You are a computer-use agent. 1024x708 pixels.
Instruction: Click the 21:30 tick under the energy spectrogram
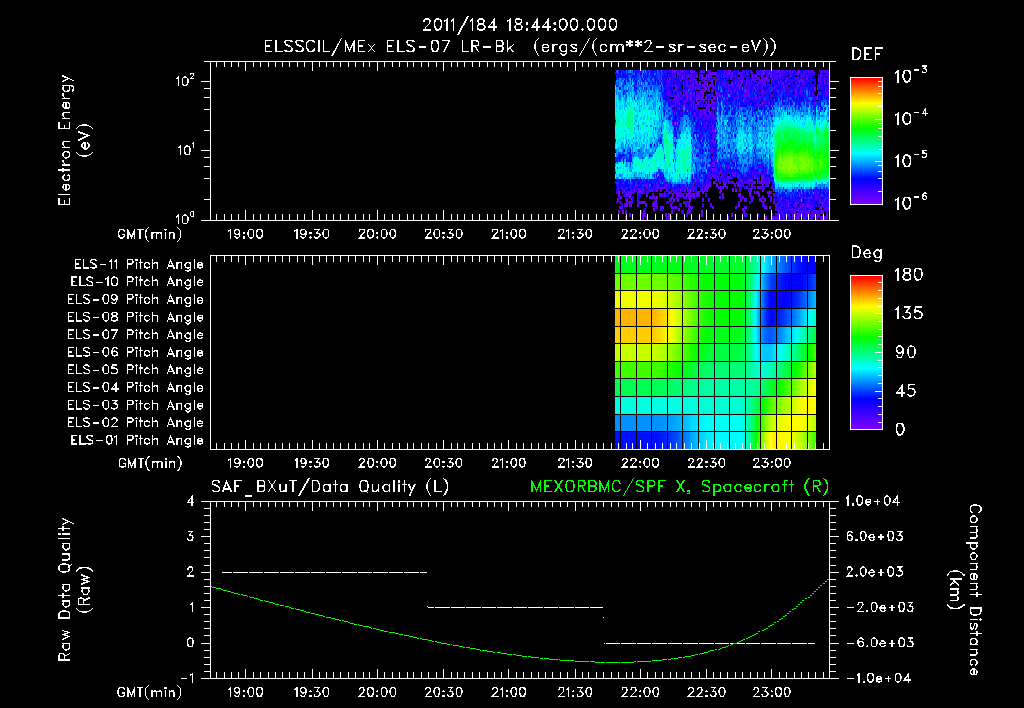575,234
